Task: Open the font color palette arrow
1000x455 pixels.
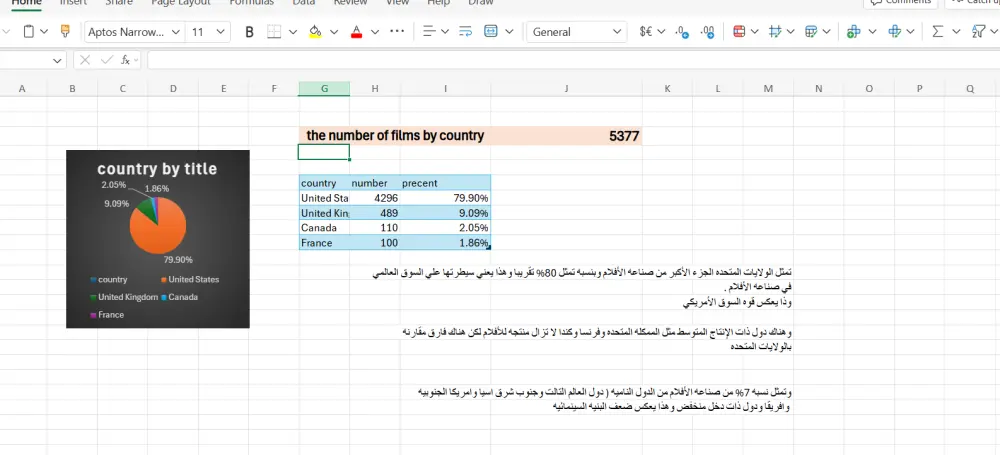Action: [x=375, y=32]
